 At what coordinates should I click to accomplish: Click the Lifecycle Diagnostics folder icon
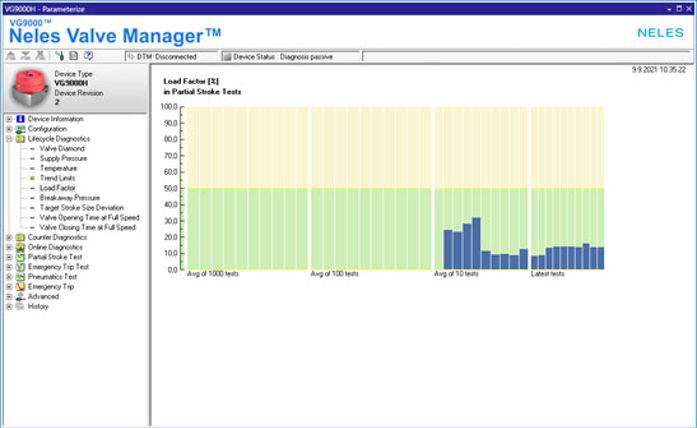(x=20, y=139)
